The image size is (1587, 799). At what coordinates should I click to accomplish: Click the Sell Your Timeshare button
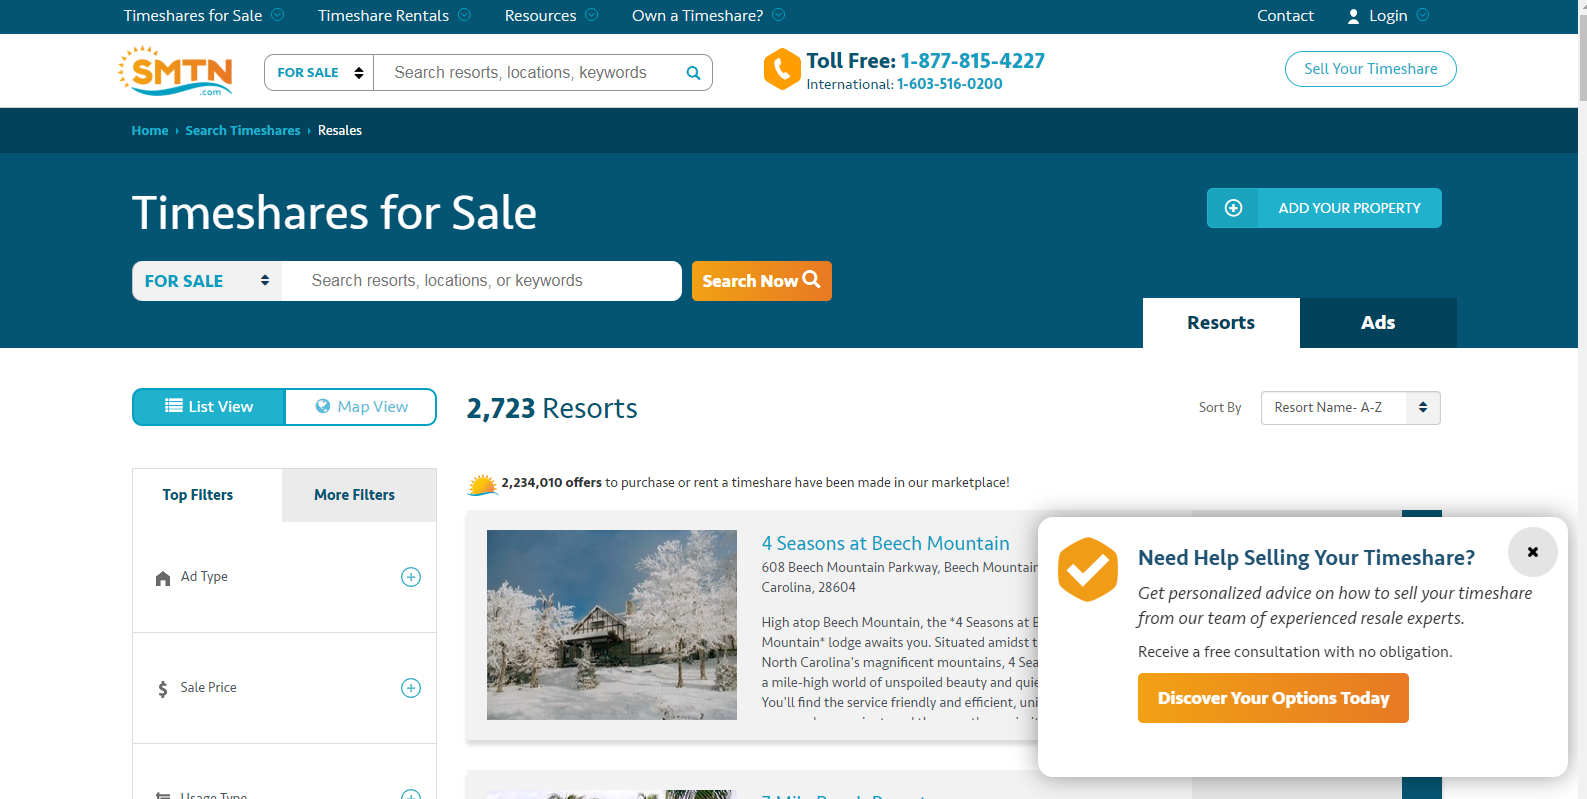tap(1370, 69)
